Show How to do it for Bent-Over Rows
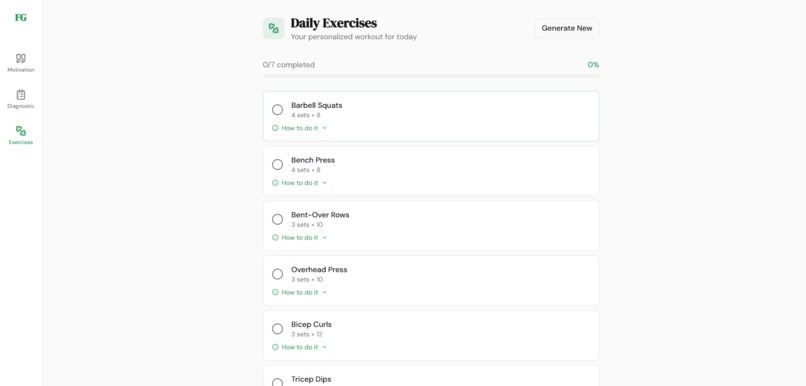The image size is (806, 386). (x=299, y=237)
